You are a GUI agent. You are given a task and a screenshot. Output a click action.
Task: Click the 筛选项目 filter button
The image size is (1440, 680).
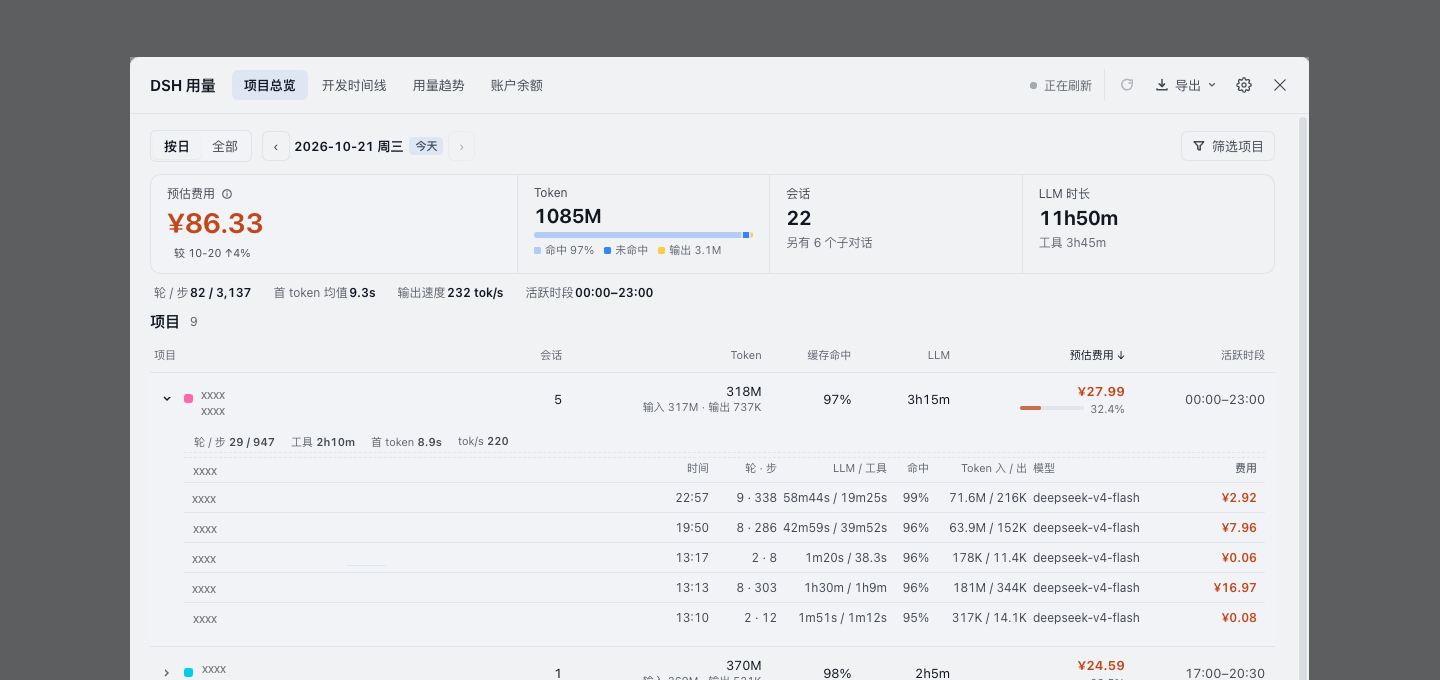(x=1228, y=146)
